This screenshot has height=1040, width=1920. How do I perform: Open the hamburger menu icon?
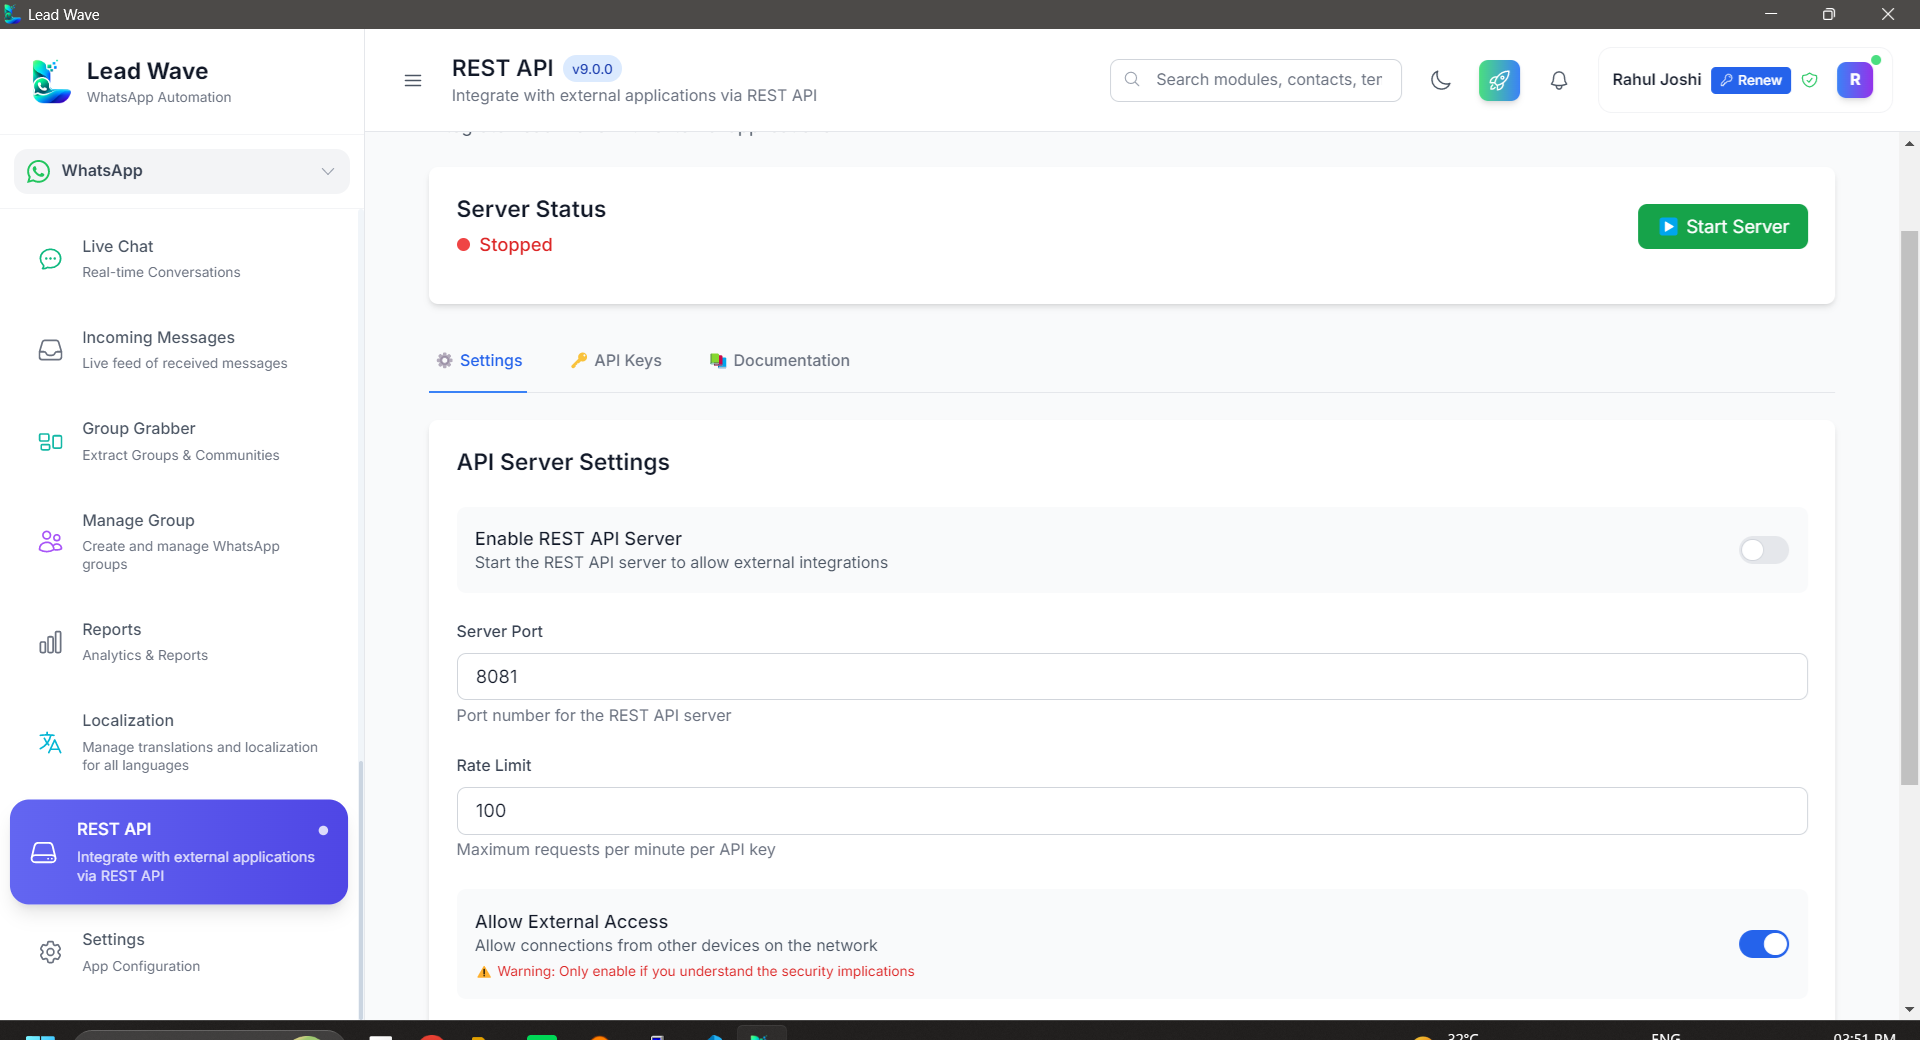(x=412, y=80)
